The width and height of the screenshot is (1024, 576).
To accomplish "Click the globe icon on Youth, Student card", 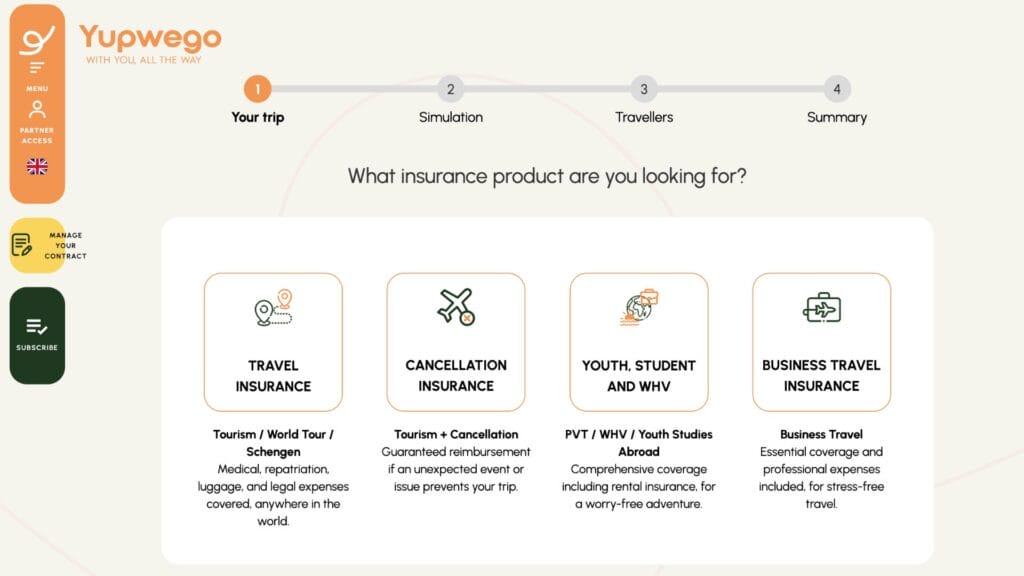I will [641, 306].
